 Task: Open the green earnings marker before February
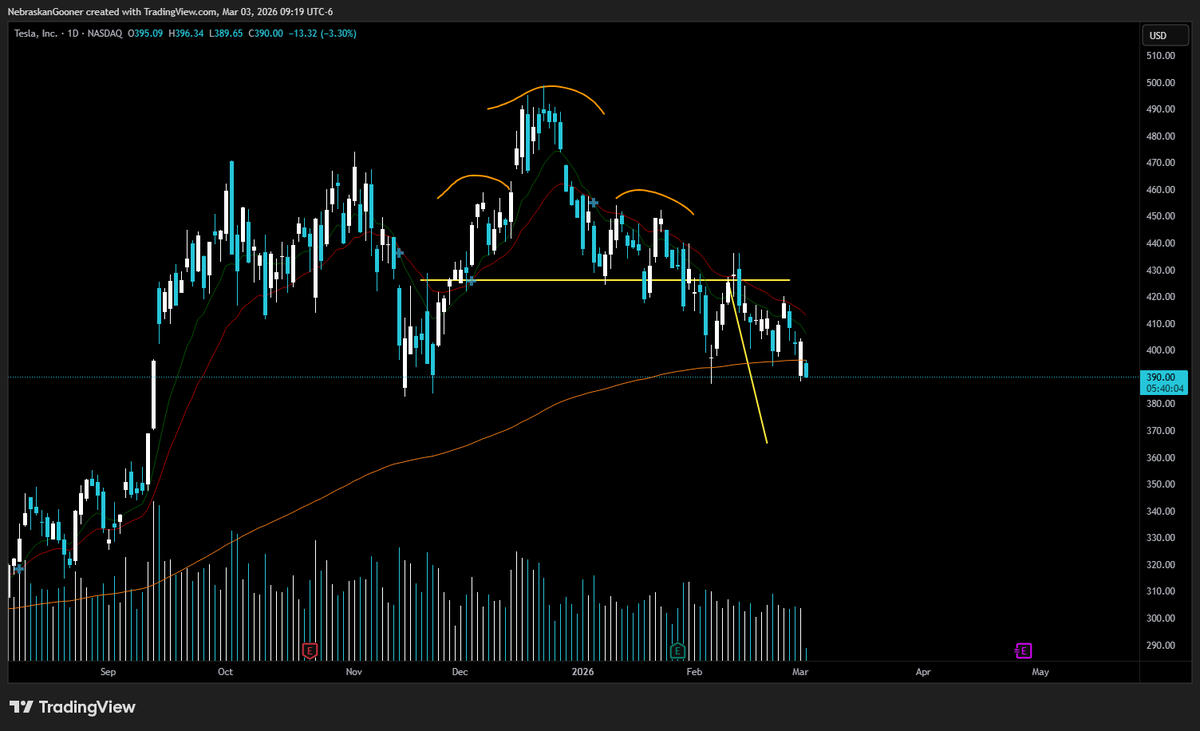(678, 650)
